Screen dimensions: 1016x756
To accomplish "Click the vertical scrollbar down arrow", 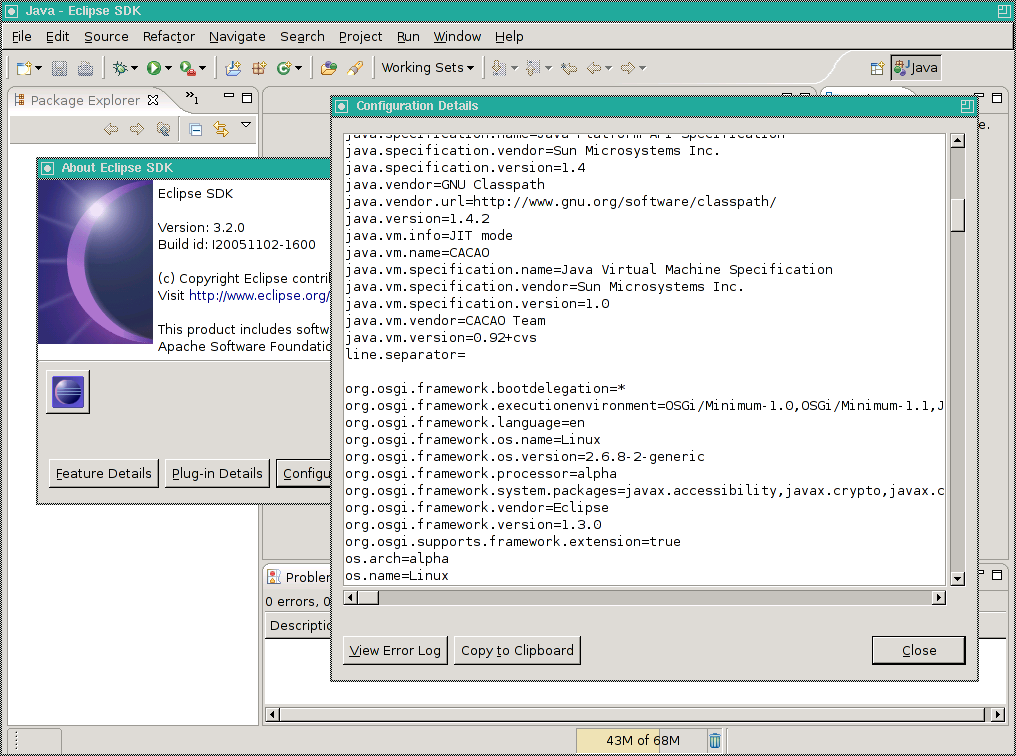I will (x=958, y=578).
